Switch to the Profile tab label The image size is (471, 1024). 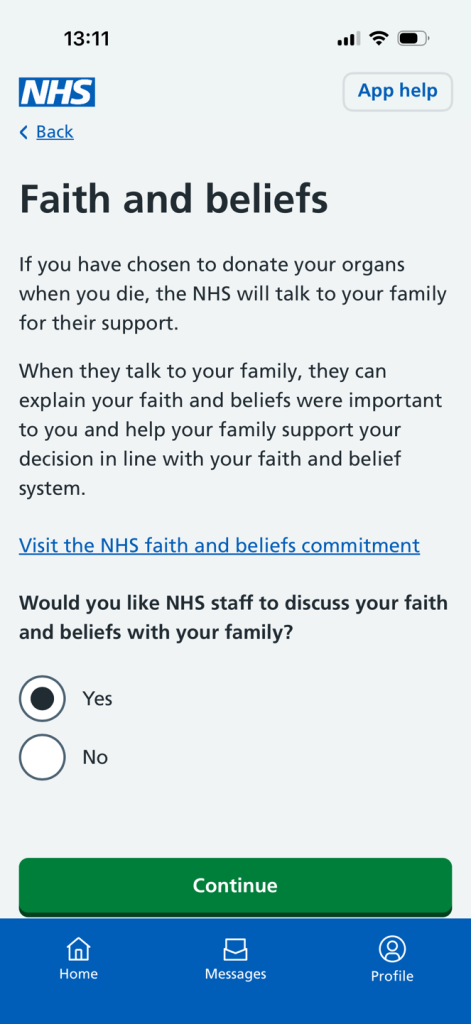392,976
